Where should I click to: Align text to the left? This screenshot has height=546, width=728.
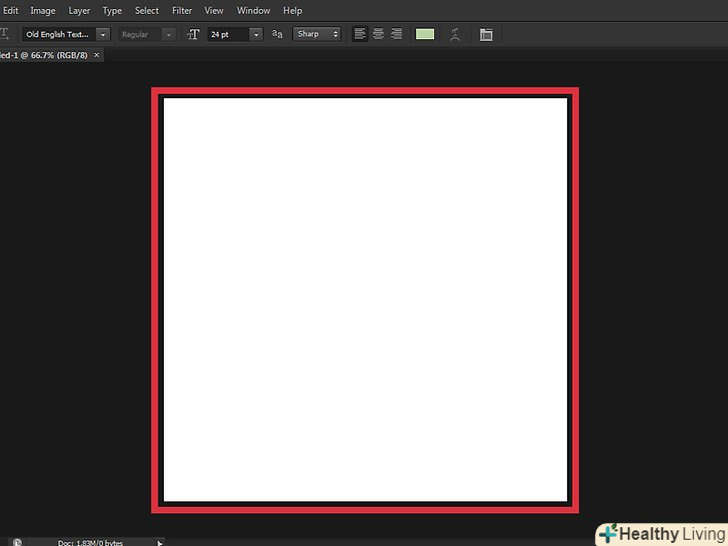(x=360, y=34)
